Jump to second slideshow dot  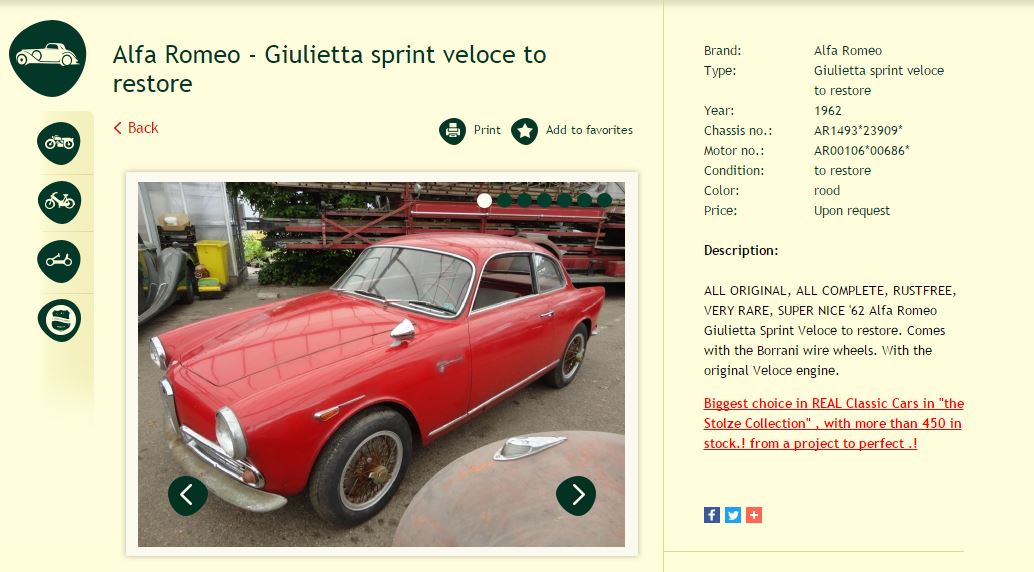(x=504, y=200)
